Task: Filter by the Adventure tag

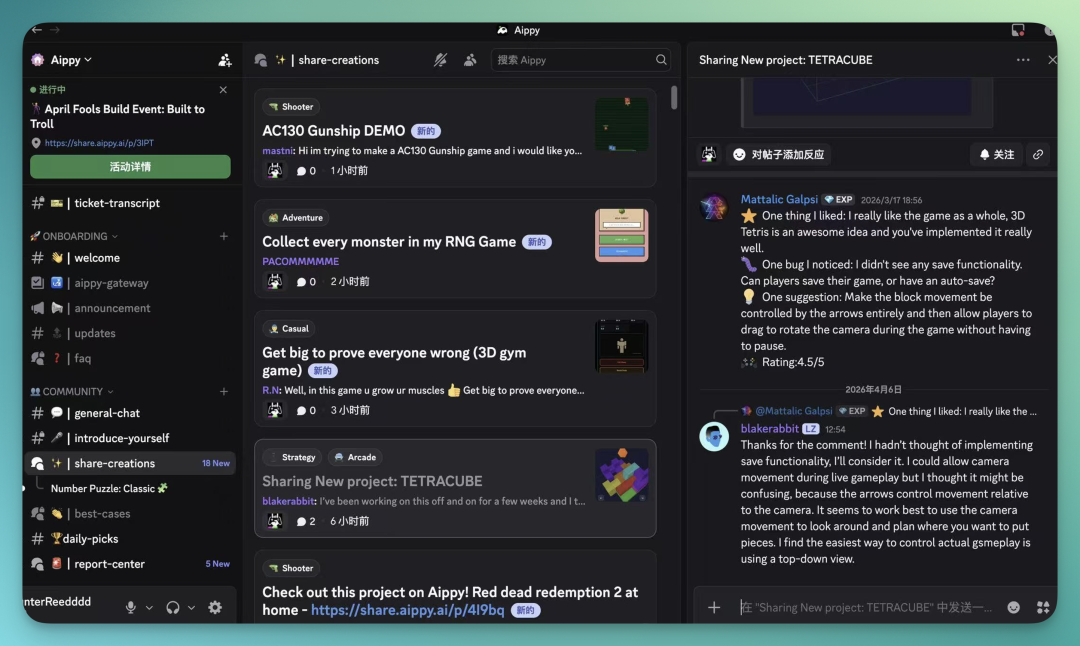Action: coord(295,218)
